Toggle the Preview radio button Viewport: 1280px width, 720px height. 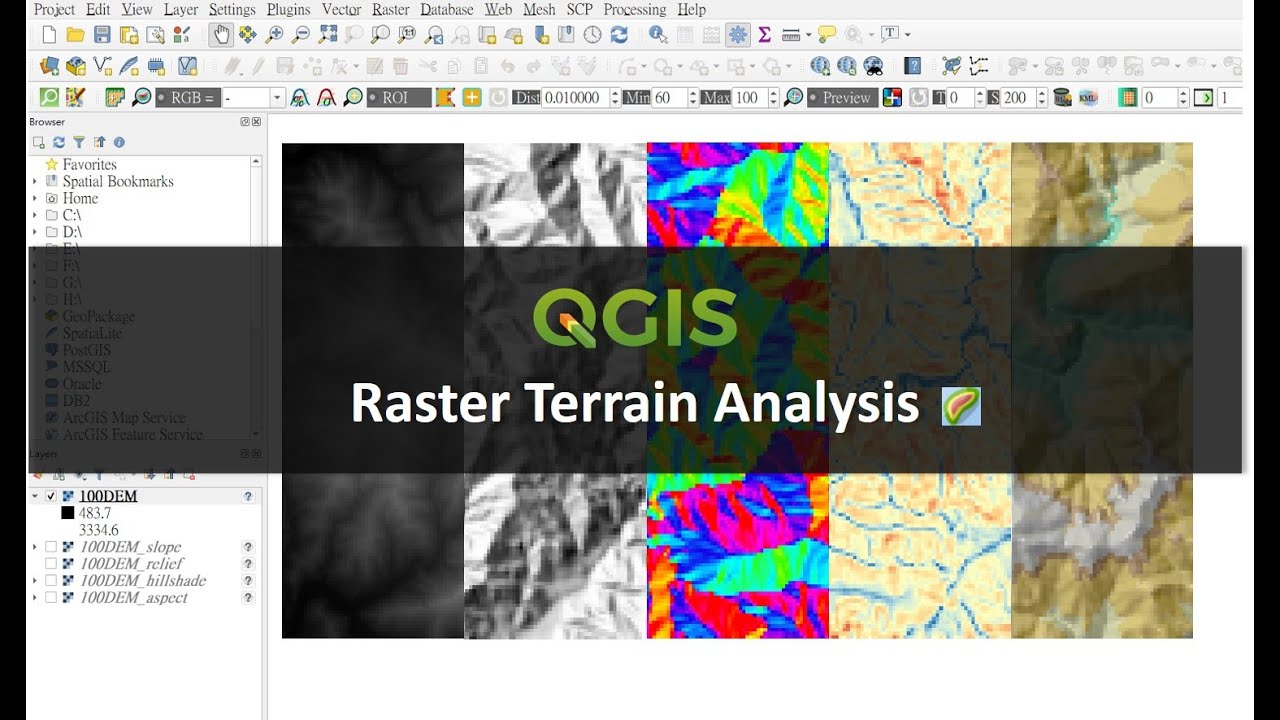pos(843,97)
